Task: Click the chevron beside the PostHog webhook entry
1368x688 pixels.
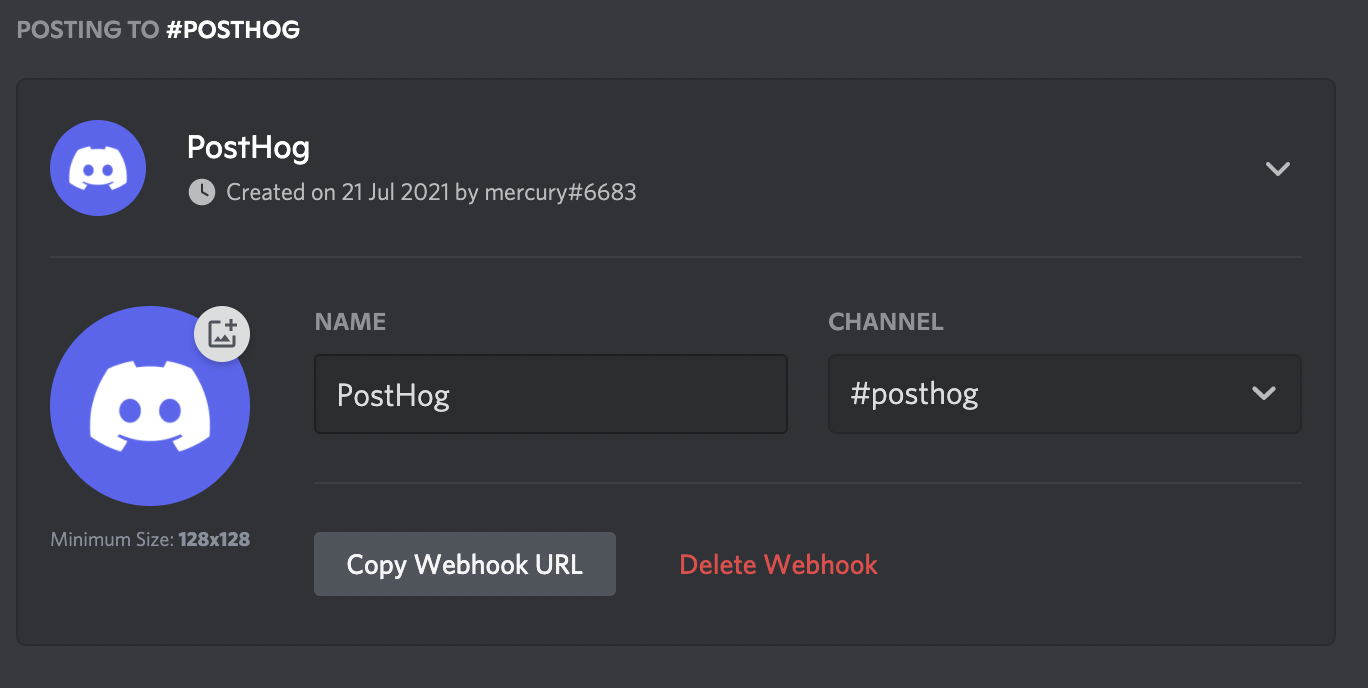Action: [x=1278, y=169]
